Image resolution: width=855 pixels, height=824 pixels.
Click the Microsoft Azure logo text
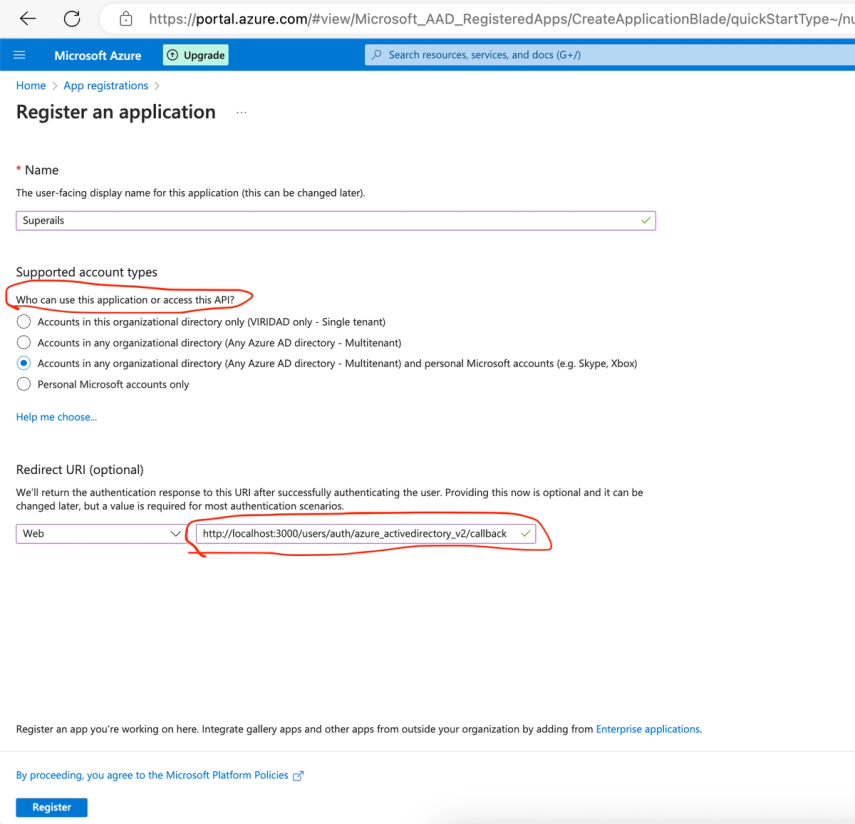tap(98, 56)
